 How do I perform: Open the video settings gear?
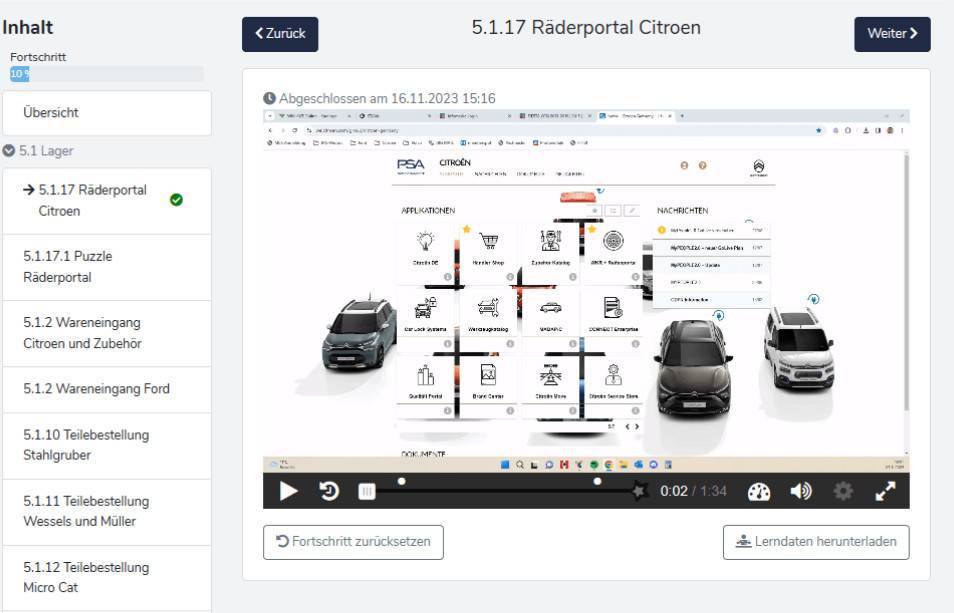843,491
